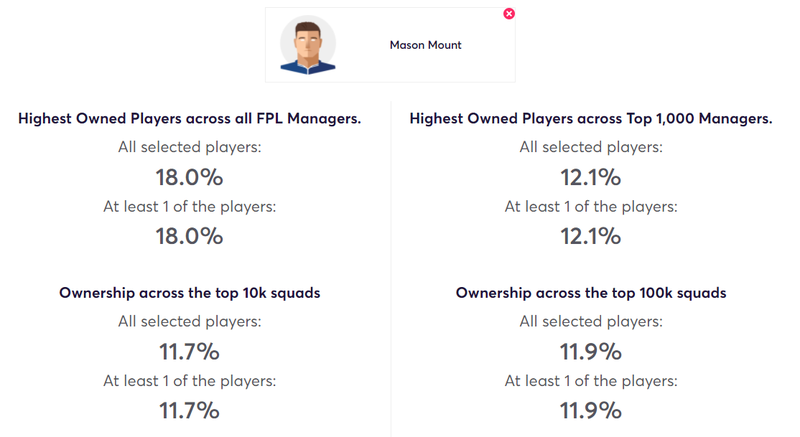Select the Mason Mount name label

tap(425, 45)
